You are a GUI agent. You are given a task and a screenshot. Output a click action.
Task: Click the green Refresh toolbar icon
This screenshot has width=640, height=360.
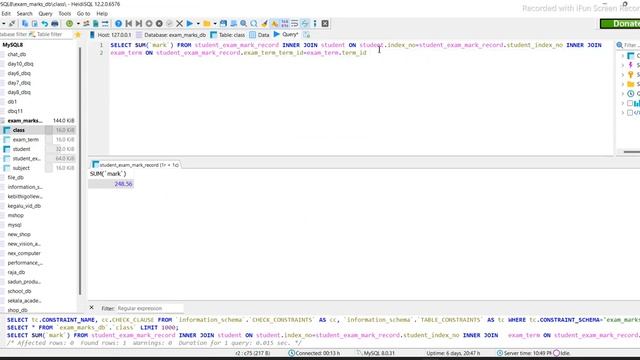point(69,24)
